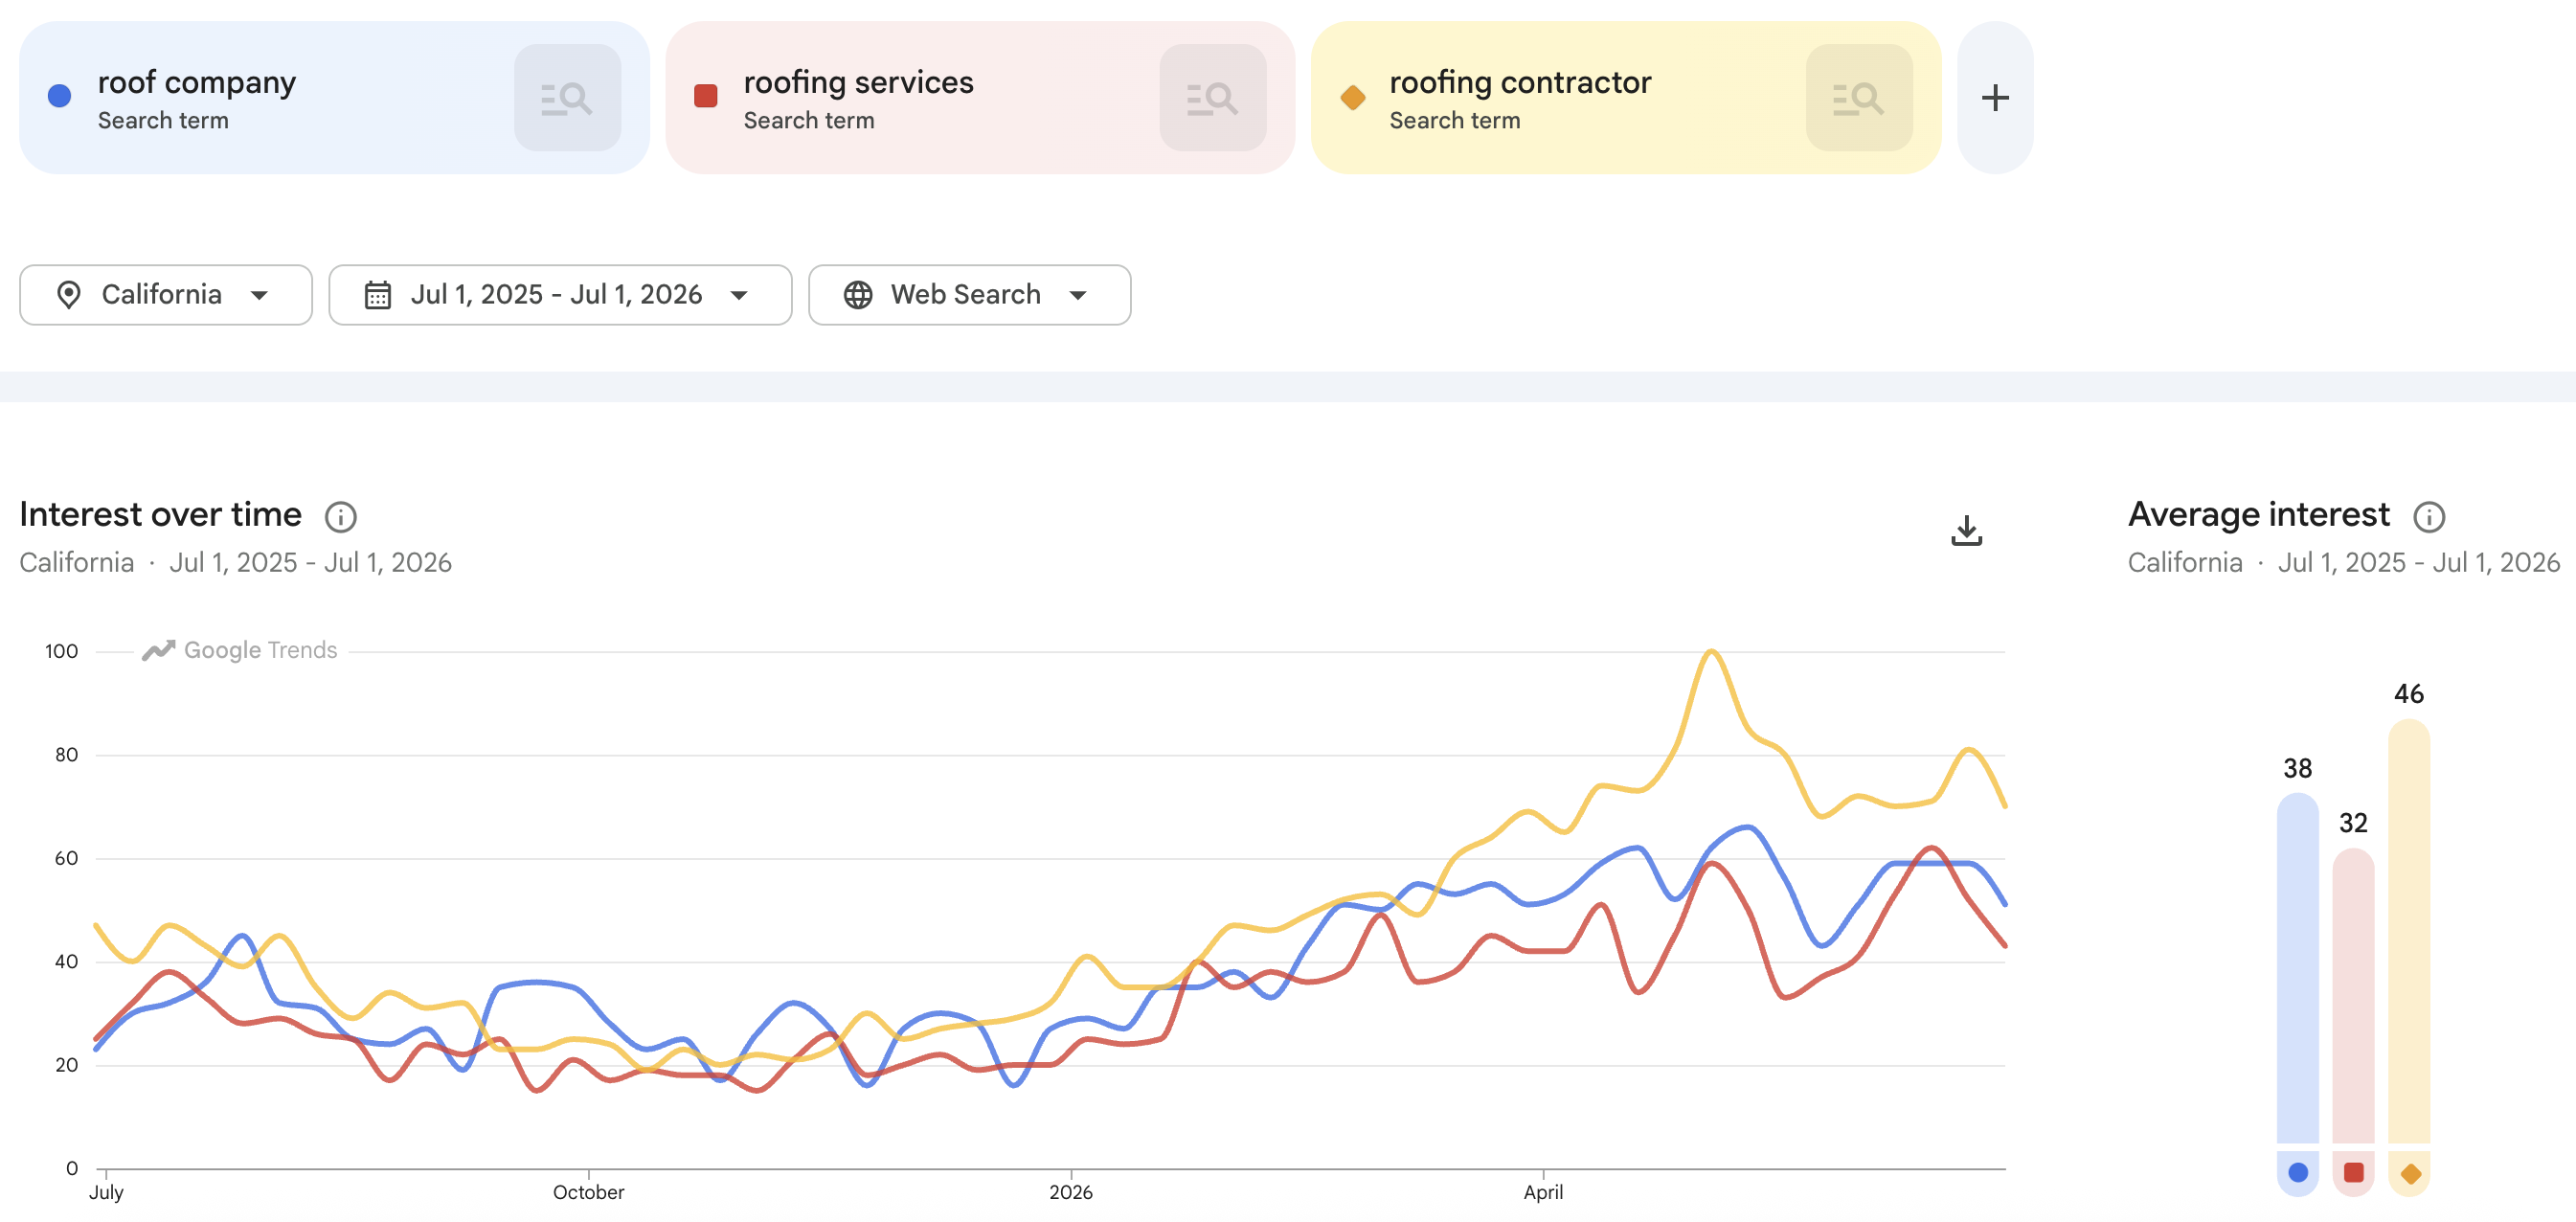Open the Web Search type dropdown
The width and height of the screenshot is (2576, 1222).
[x=969, y=295]
